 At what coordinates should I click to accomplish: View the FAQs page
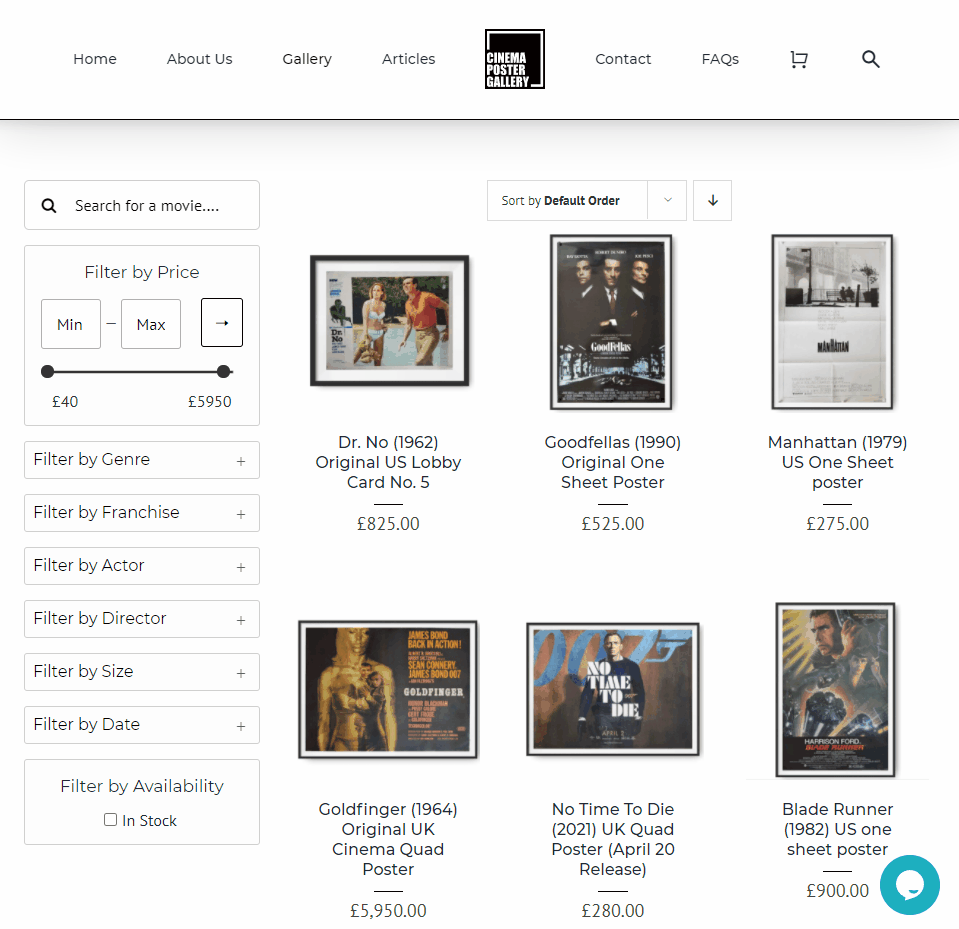click(720, 59)
